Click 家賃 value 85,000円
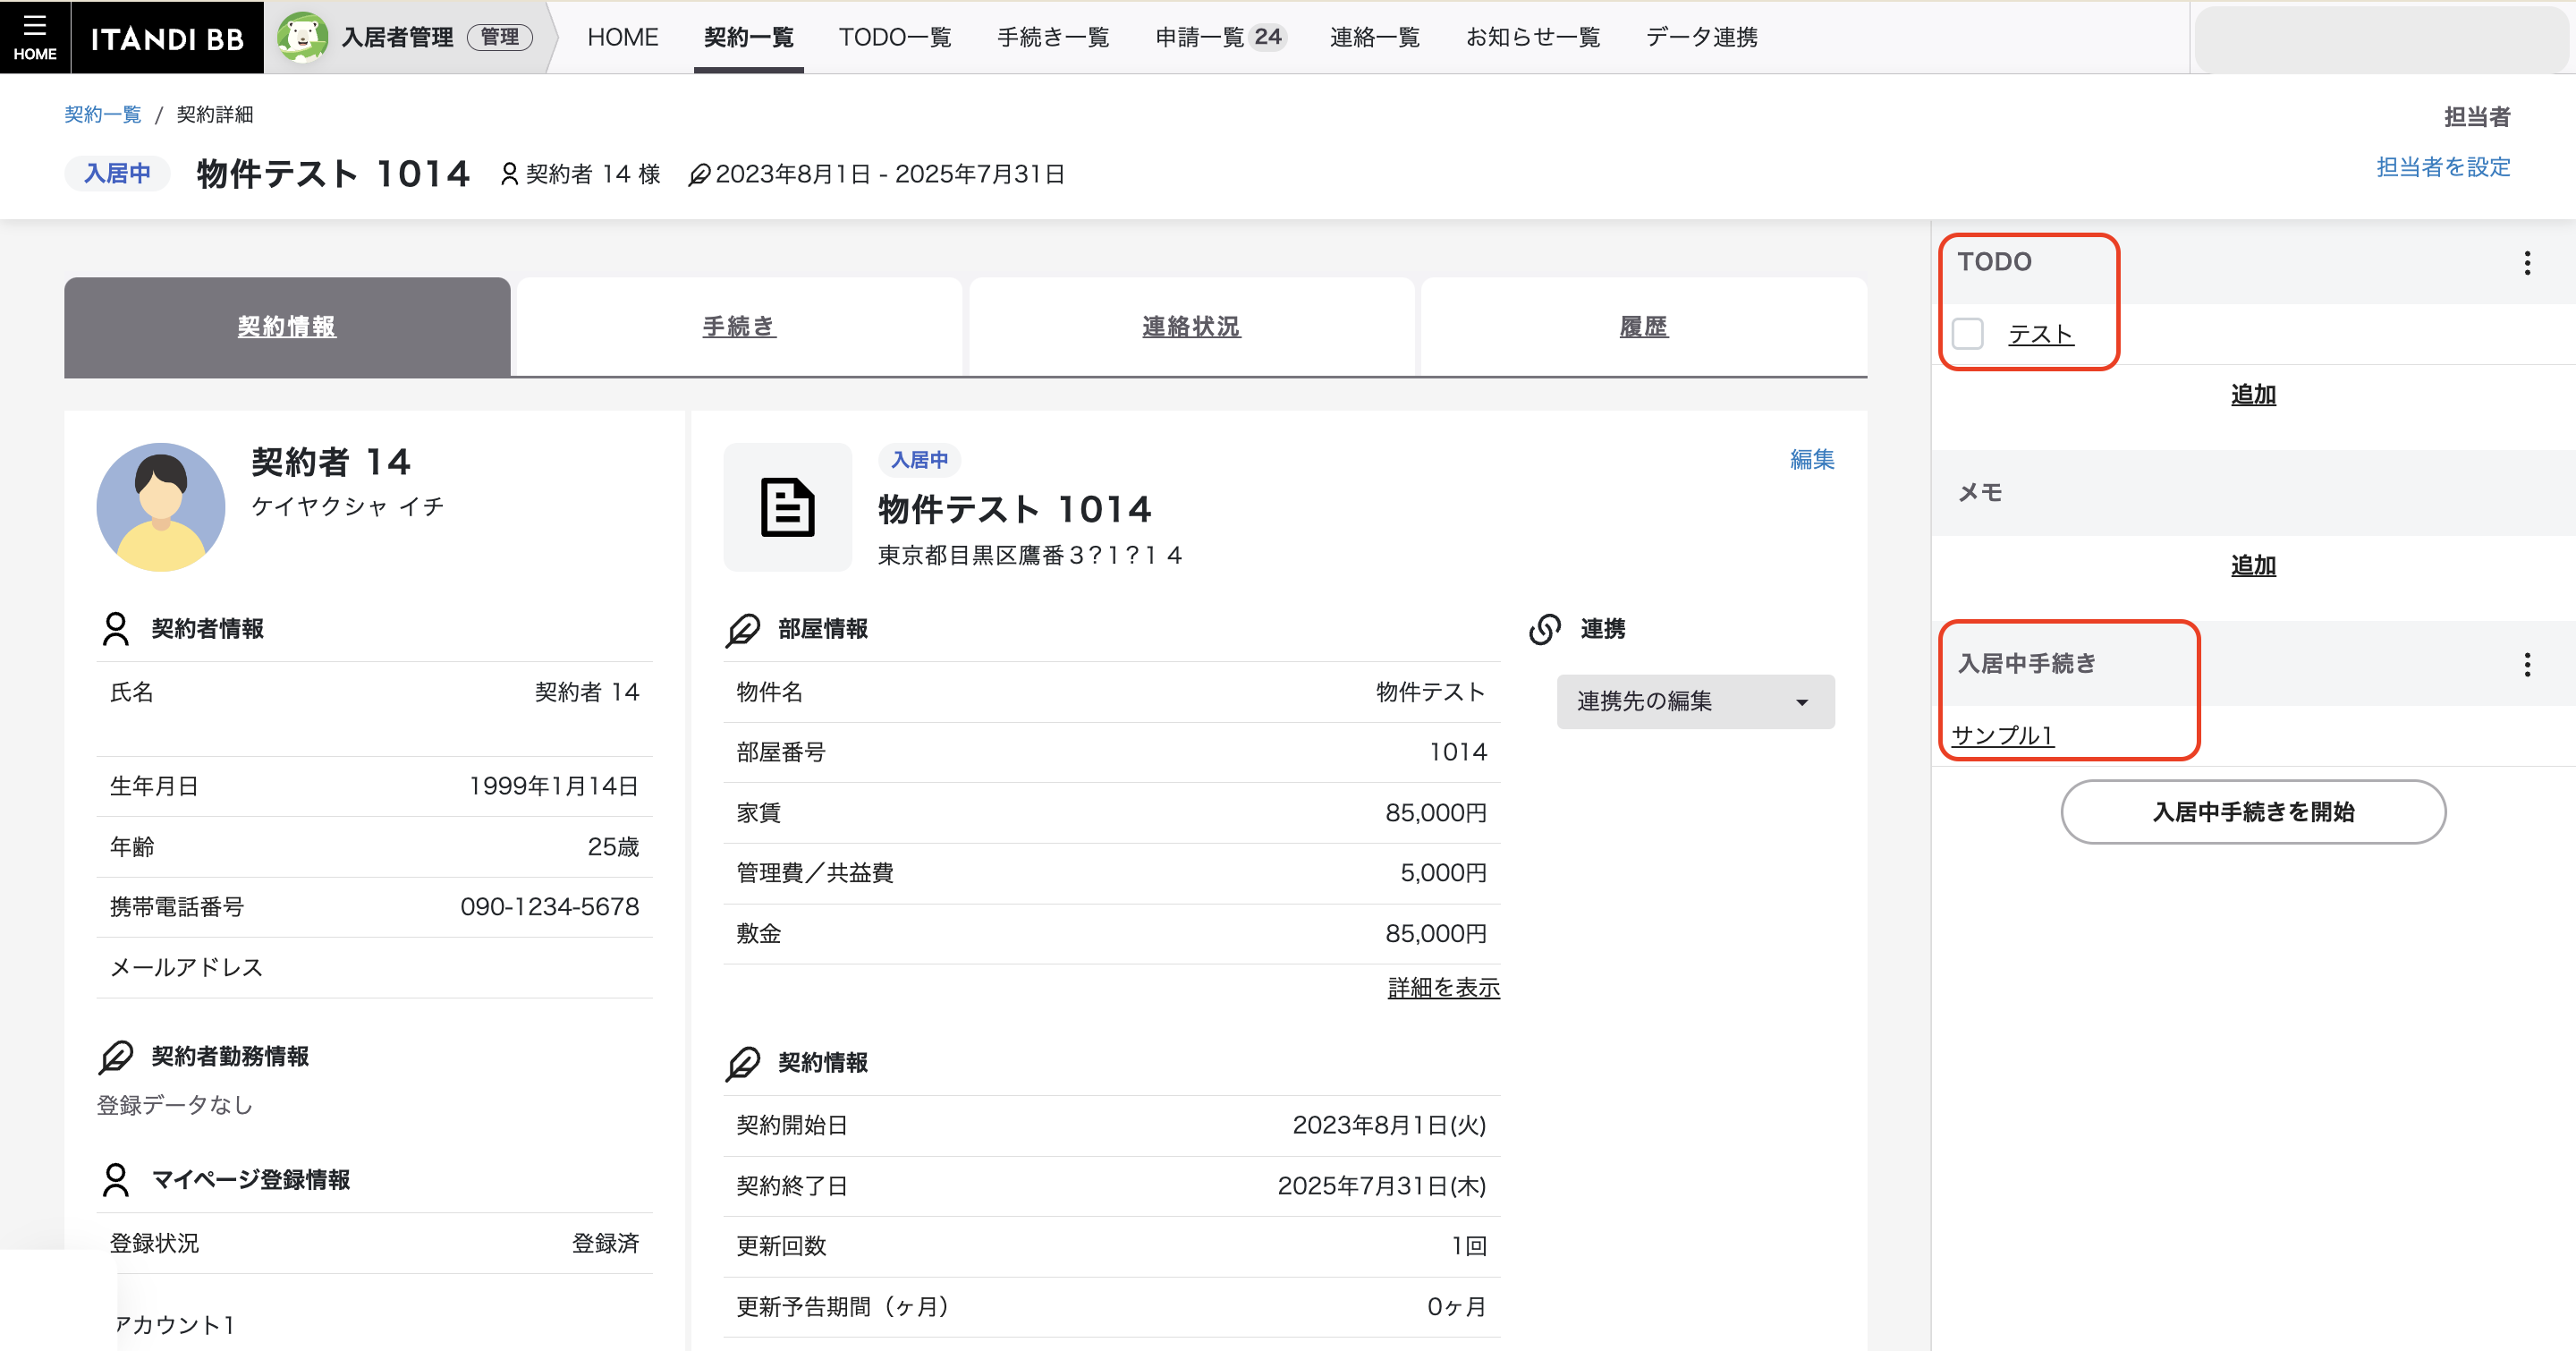 1436,813
